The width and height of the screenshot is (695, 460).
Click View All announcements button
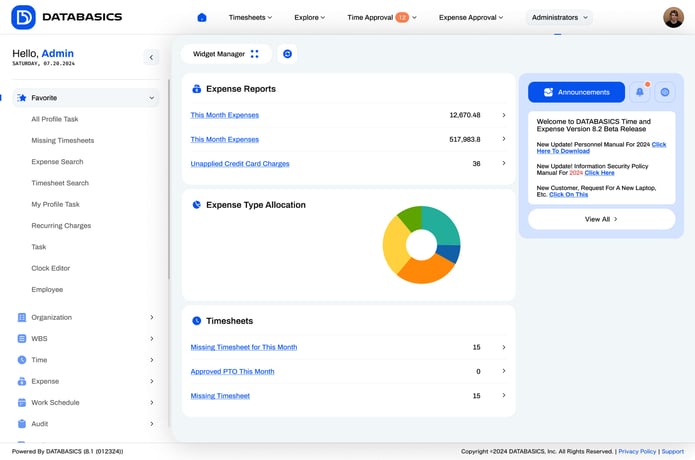[601, 219]
